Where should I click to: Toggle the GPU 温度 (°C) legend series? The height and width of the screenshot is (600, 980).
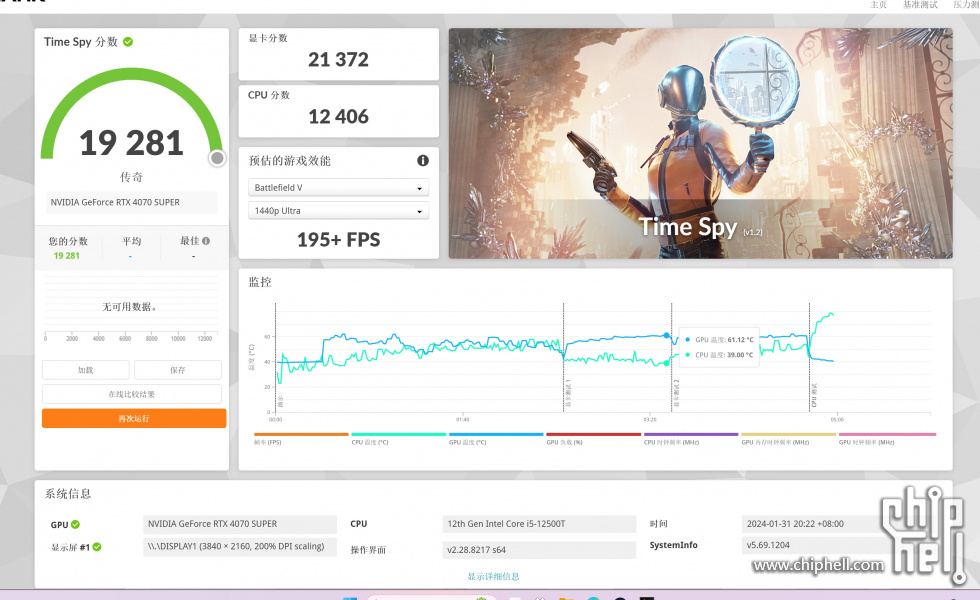[496, 438]
